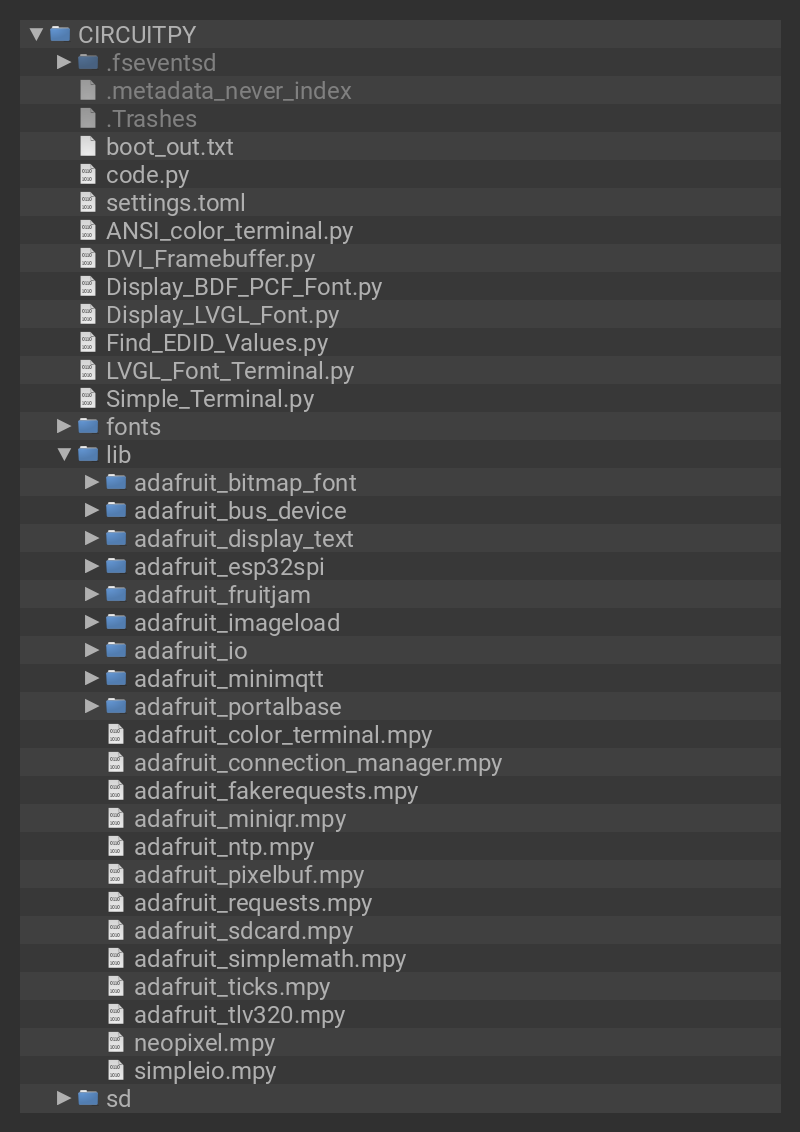The image size is (800, 1132).
Task: Click the adafruit_ntp.mpy file icon
Action: [116, 846]
